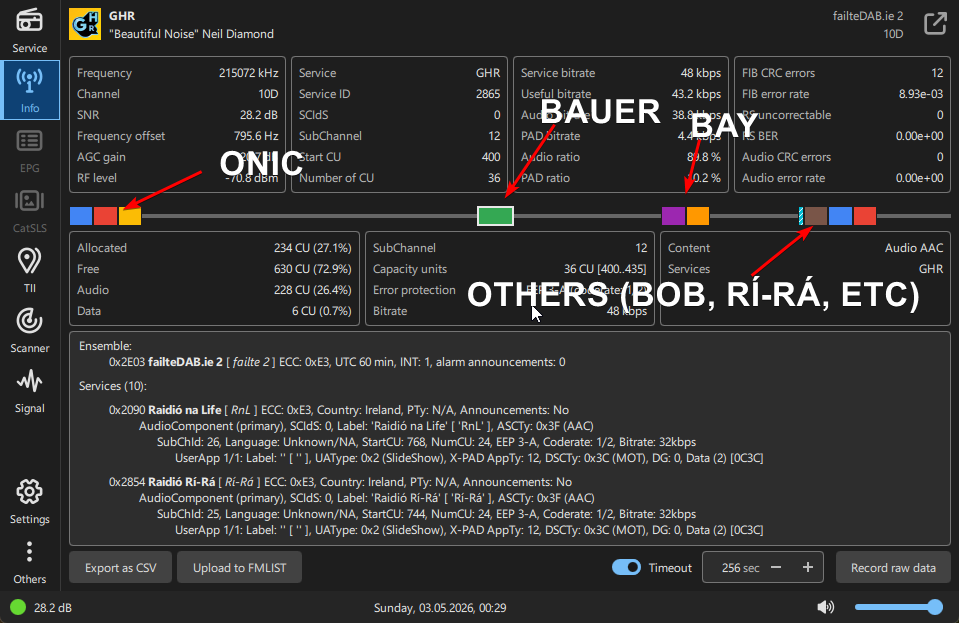Screen dimensions: 959x623
Task: Toggle the Timeout switch
Action: click(626, 567)
